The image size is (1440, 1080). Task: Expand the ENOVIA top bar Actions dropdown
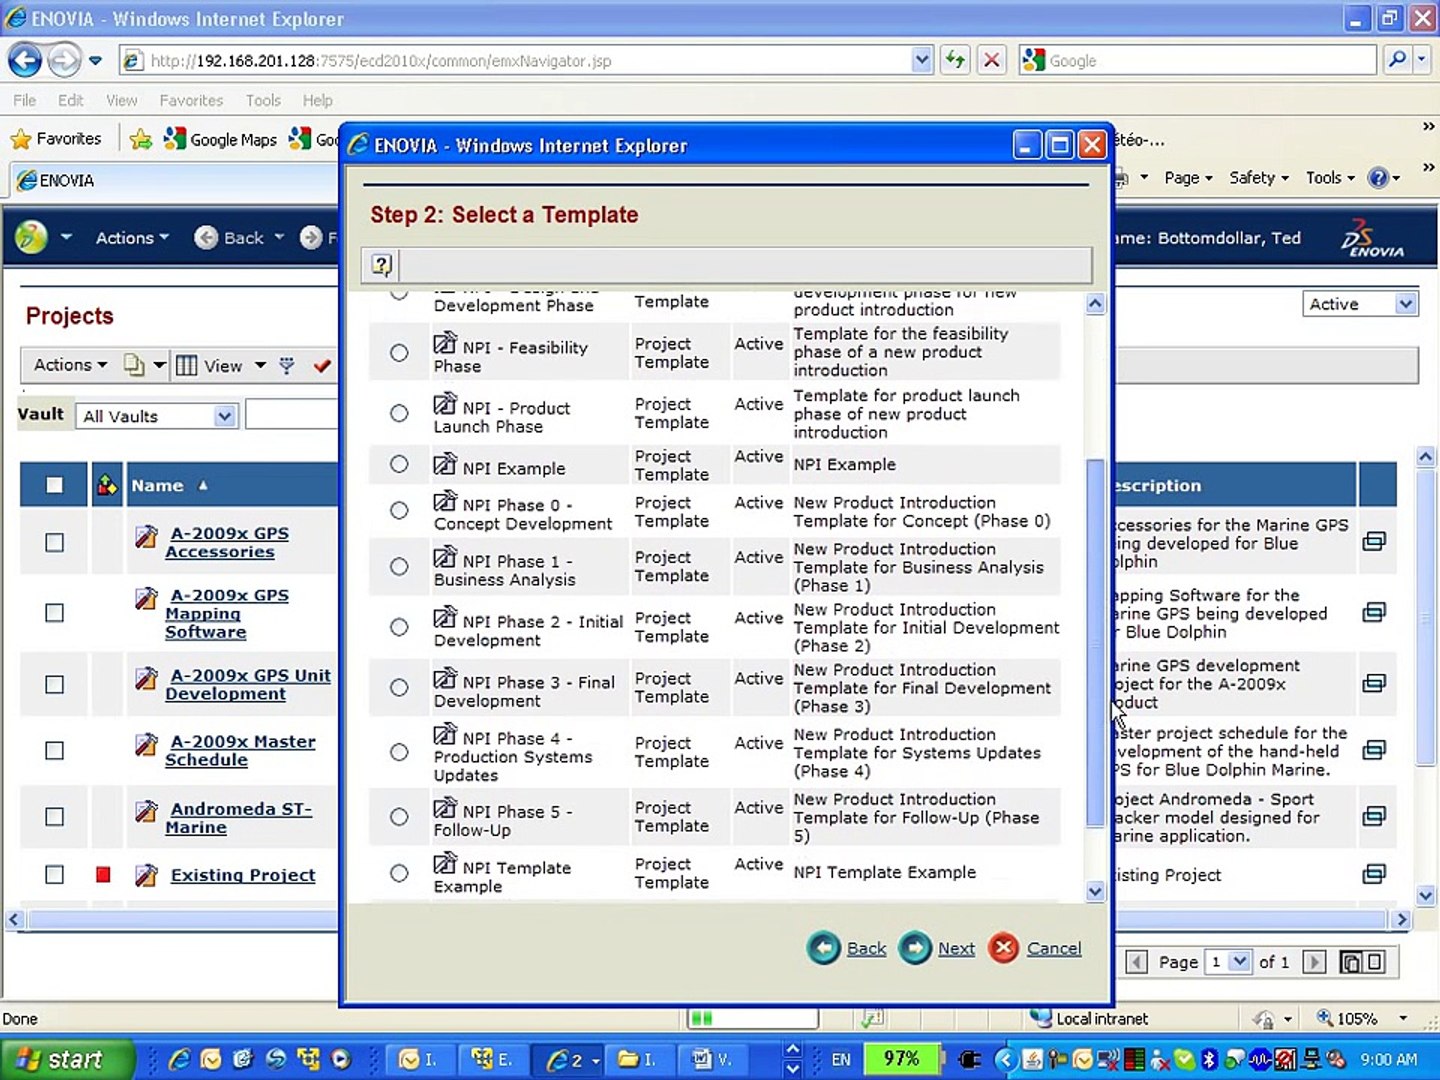[x=132, y=238]
